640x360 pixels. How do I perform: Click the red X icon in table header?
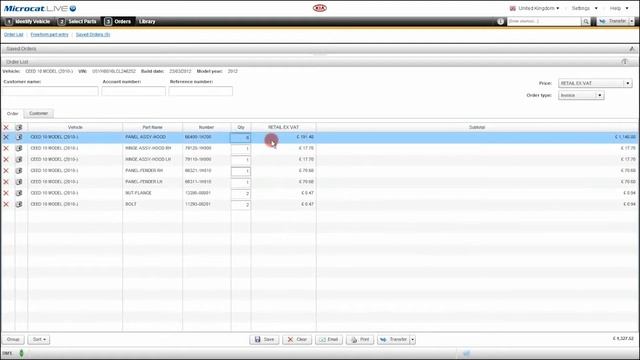coord(6,127)
